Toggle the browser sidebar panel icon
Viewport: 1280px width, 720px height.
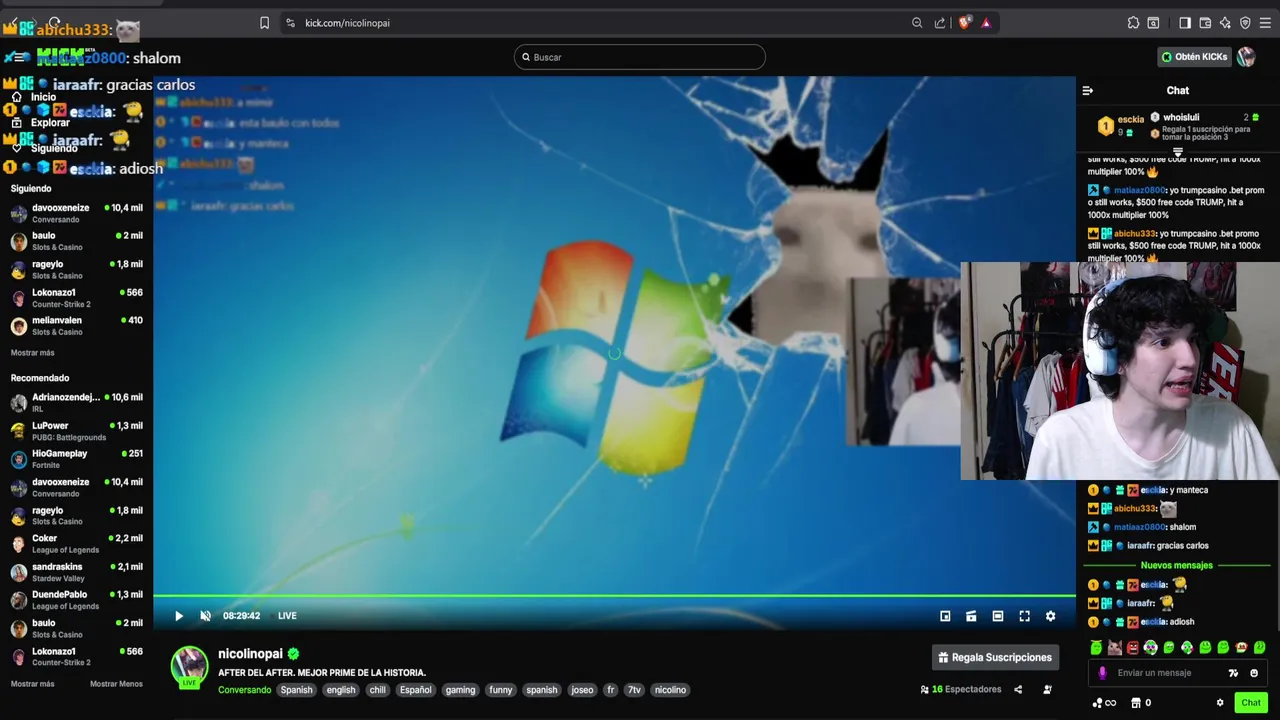(1185, 23)
